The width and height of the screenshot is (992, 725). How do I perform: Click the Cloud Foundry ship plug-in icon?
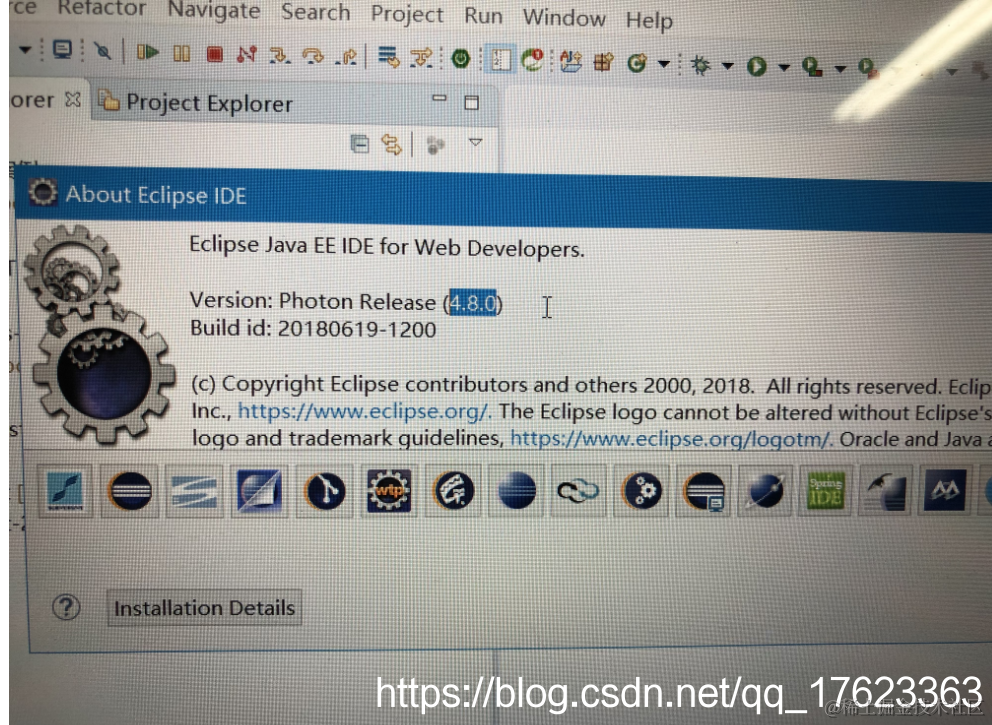454,490
